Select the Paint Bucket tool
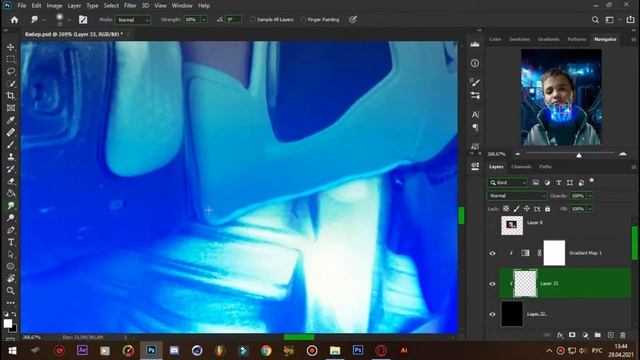The width and height of the screenshot is (640, 360). click(11, 193)
